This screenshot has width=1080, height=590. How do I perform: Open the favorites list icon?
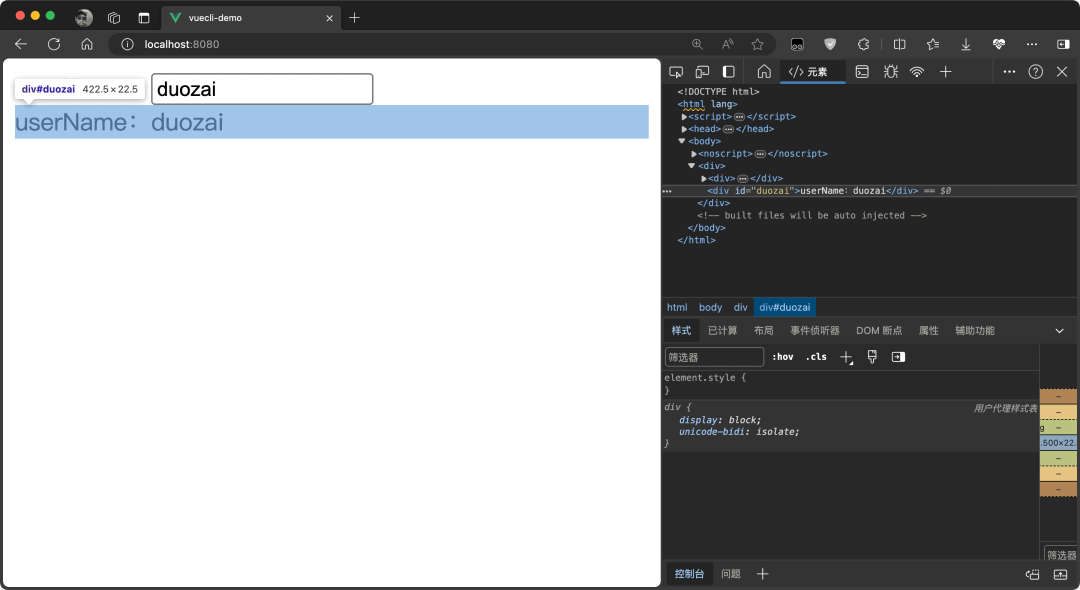pos(933,44)
